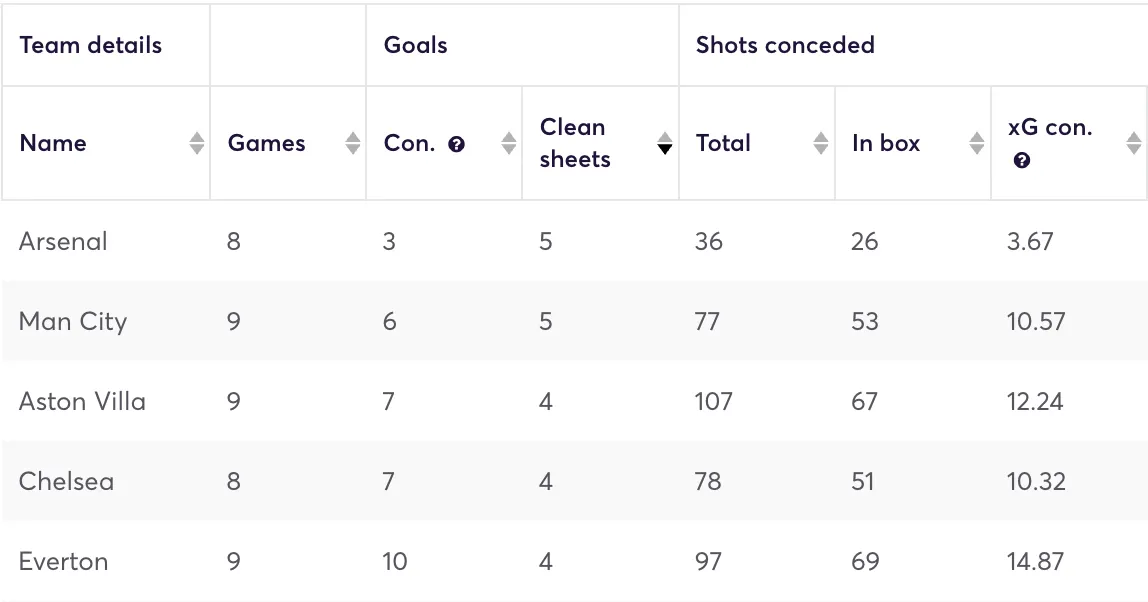Click Everton's xG conceded value of 14.87
Screen dimensions: 1148x602
pos(1037,561)
